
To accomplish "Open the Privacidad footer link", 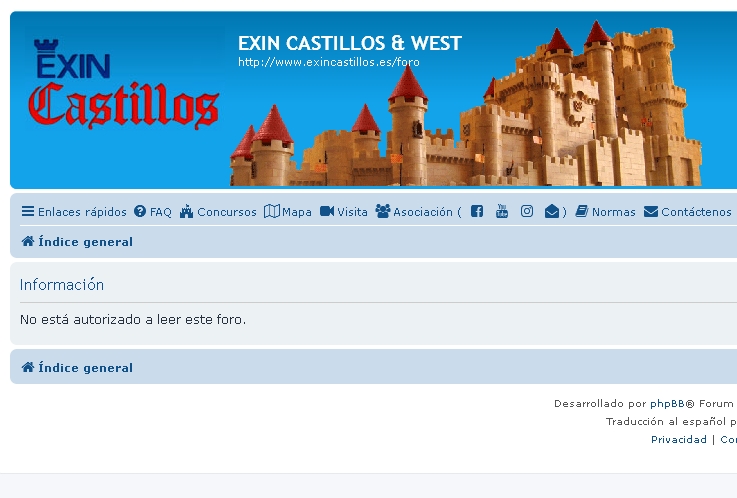I will [x=679, y=439].
